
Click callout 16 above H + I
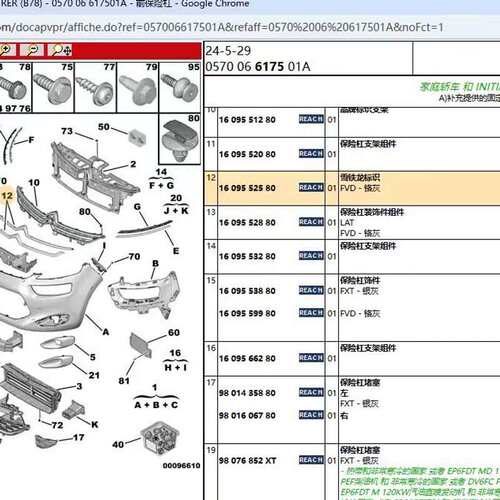click(175, 353)
